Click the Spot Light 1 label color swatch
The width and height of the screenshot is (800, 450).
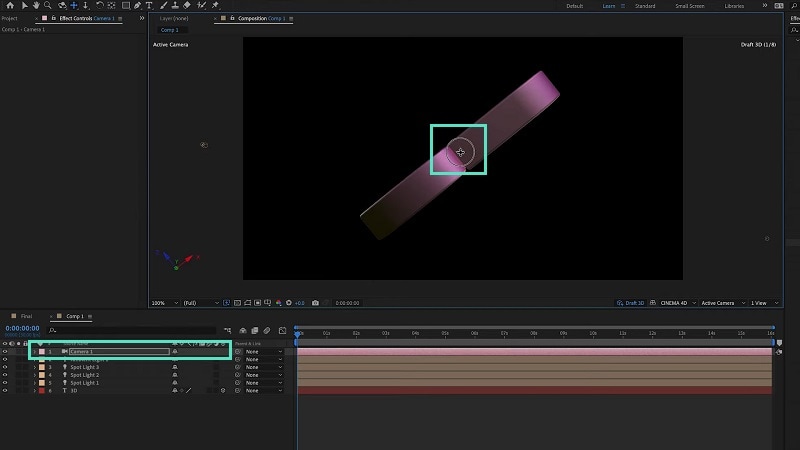pyautogui.click(x=41, y=383)
